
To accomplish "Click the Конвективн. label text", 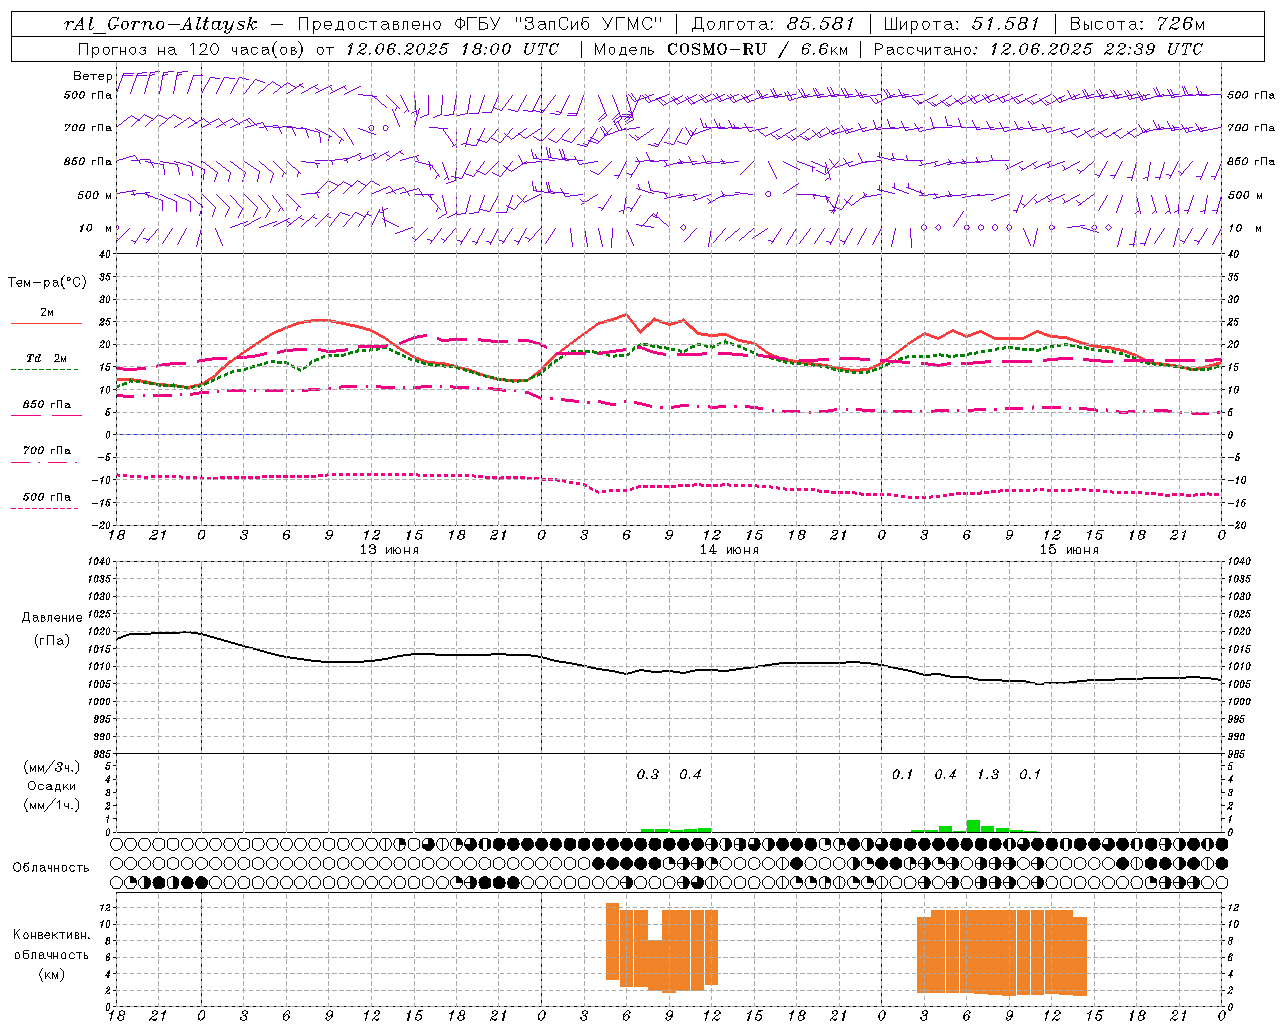I will [x=51, y=935].
